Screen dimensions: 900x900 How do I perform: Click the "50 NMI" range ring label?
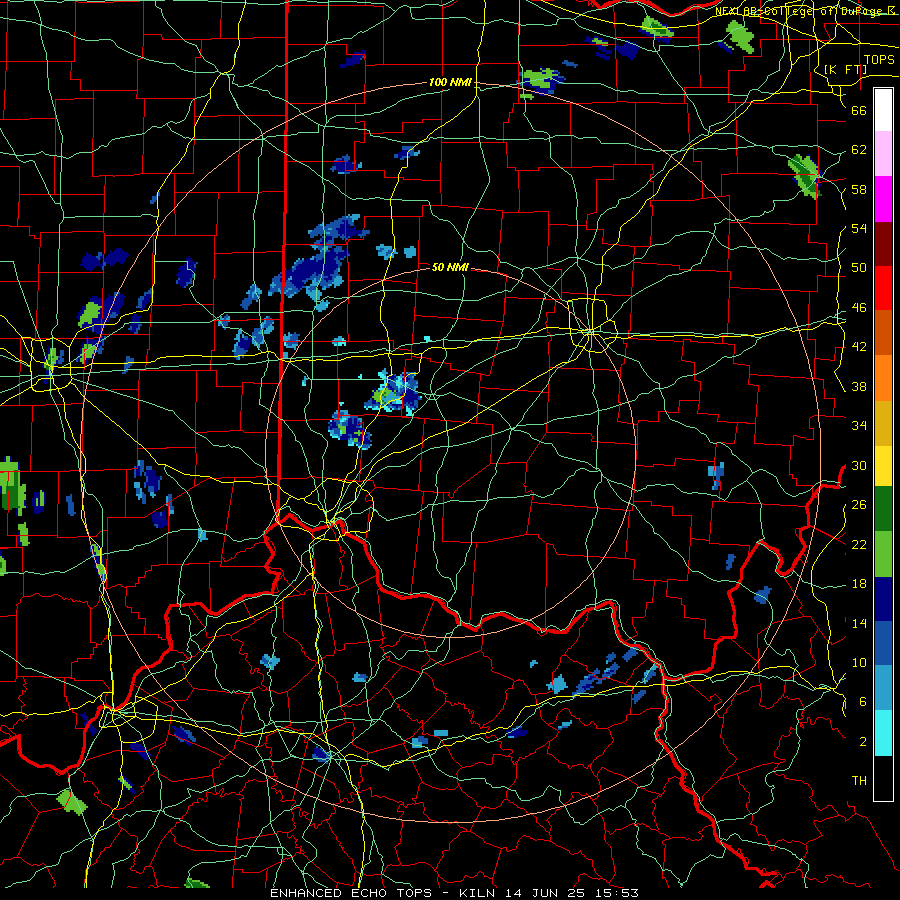[x=450, y=267]
